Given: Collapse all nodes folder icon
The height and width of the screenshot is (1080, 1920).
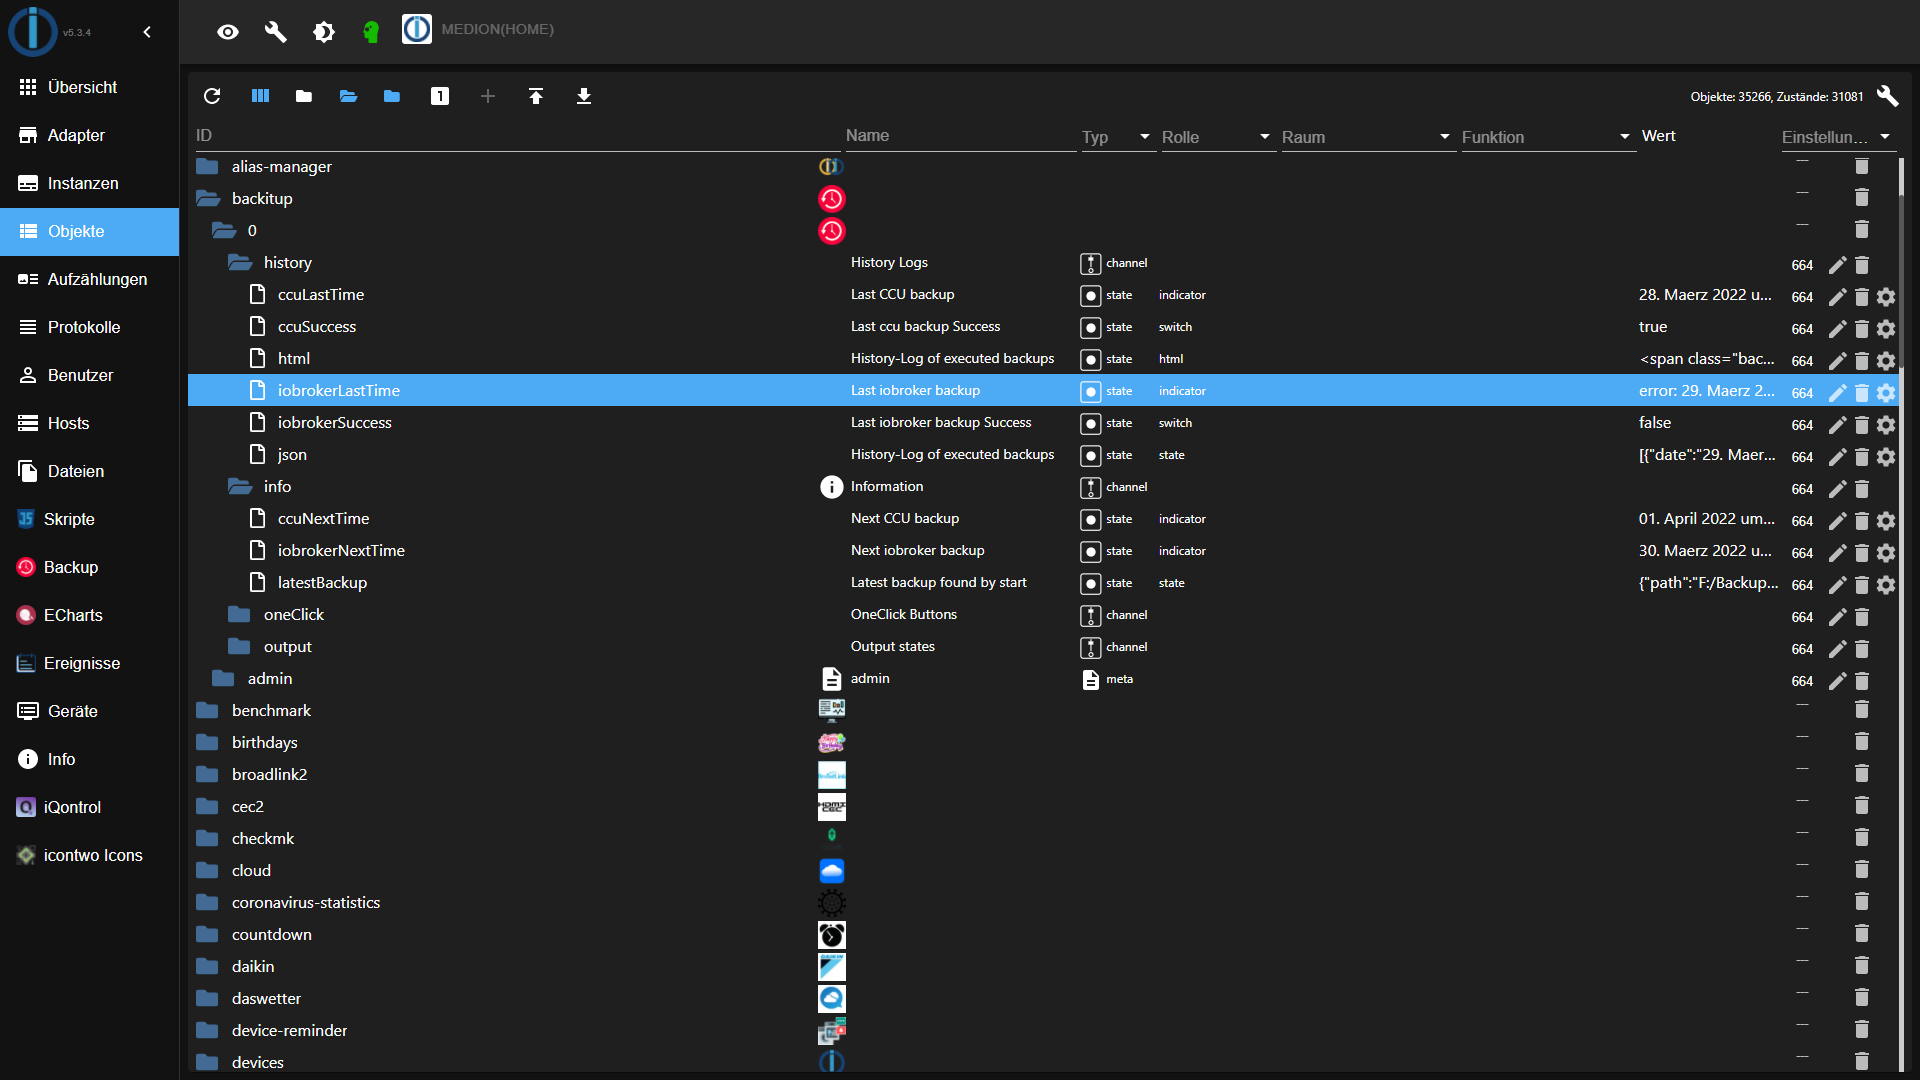Looking at the screenshot, I should (x=304, y=96).
